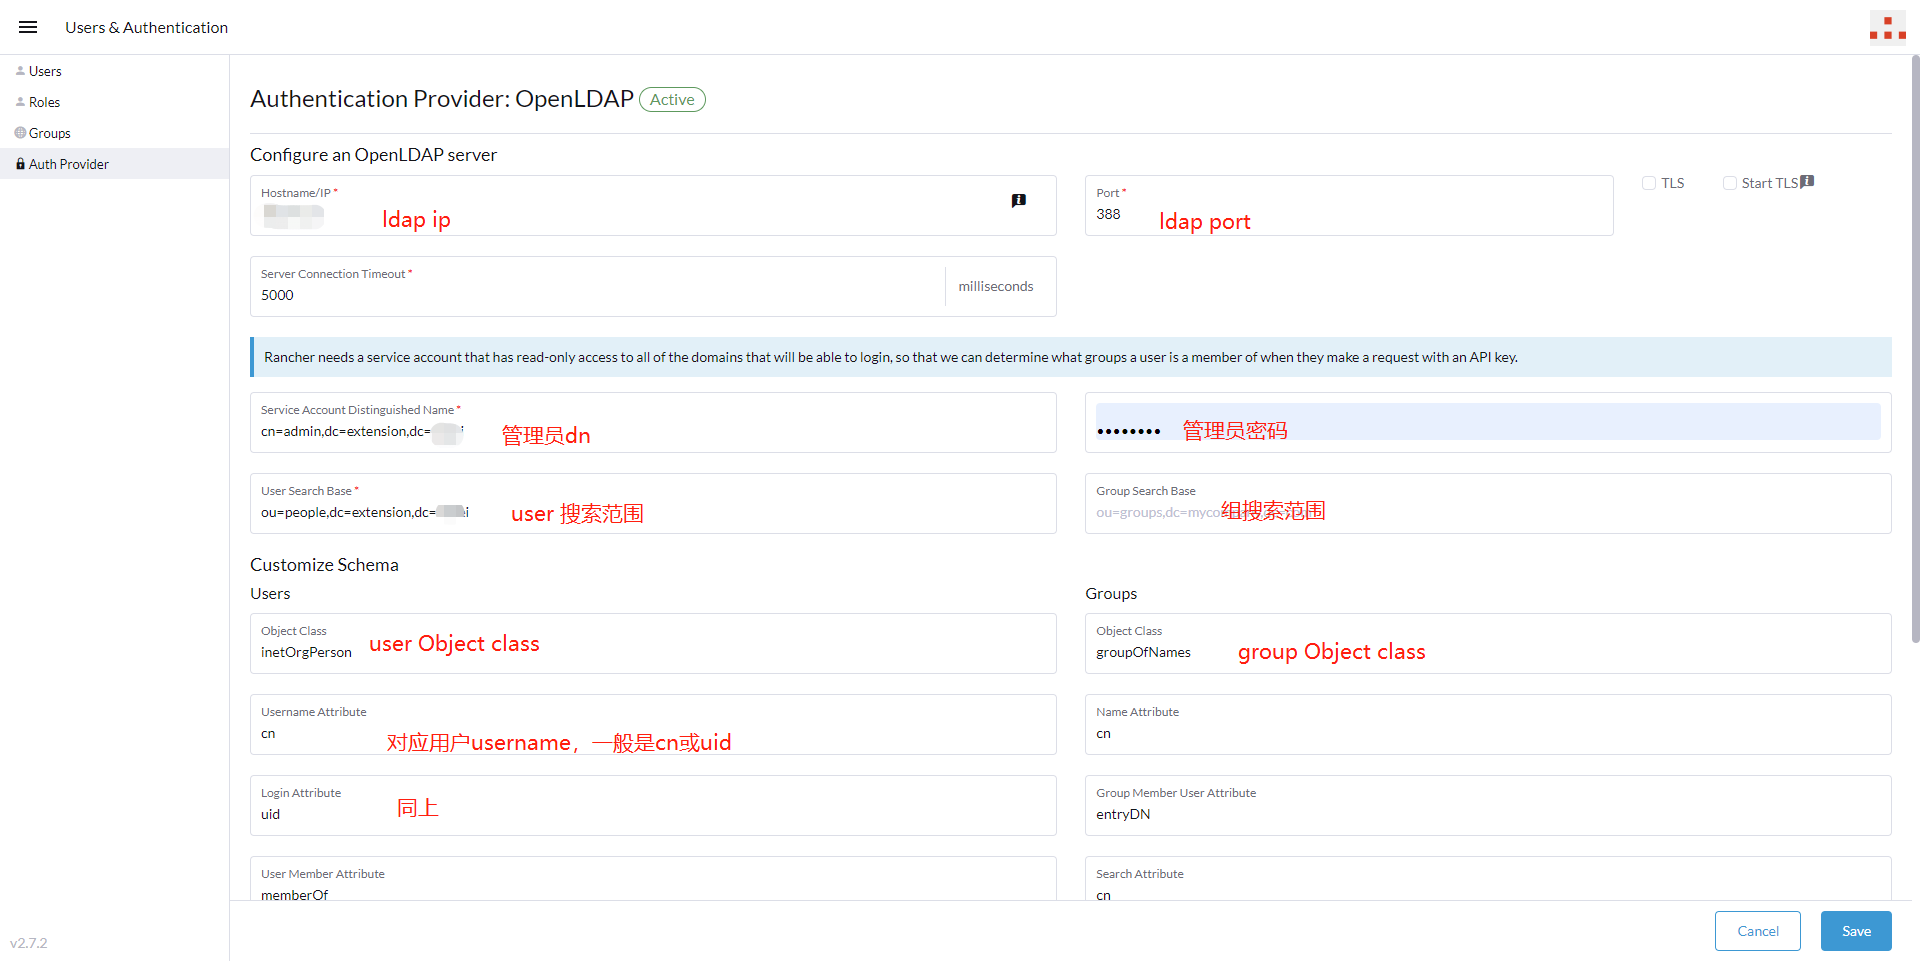Click the Auth Provider lock icon
The width and height of the screenshot is (1920, 961).
pyautogui.click(x=20, y=164)
